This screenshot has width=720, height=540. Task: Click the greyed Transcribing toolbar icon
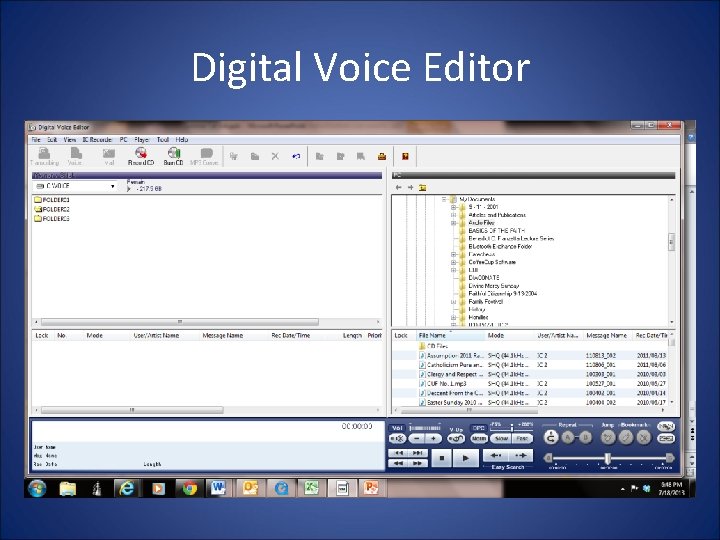click(45, 156)
